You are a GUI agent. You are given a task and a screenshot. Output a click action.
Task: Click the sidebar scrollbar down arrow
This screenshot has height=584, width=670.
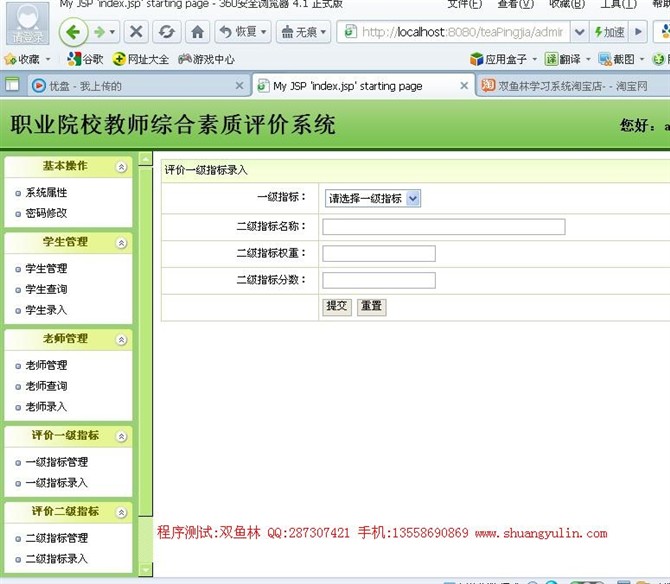pyautogui.click(x=146, y=569)
